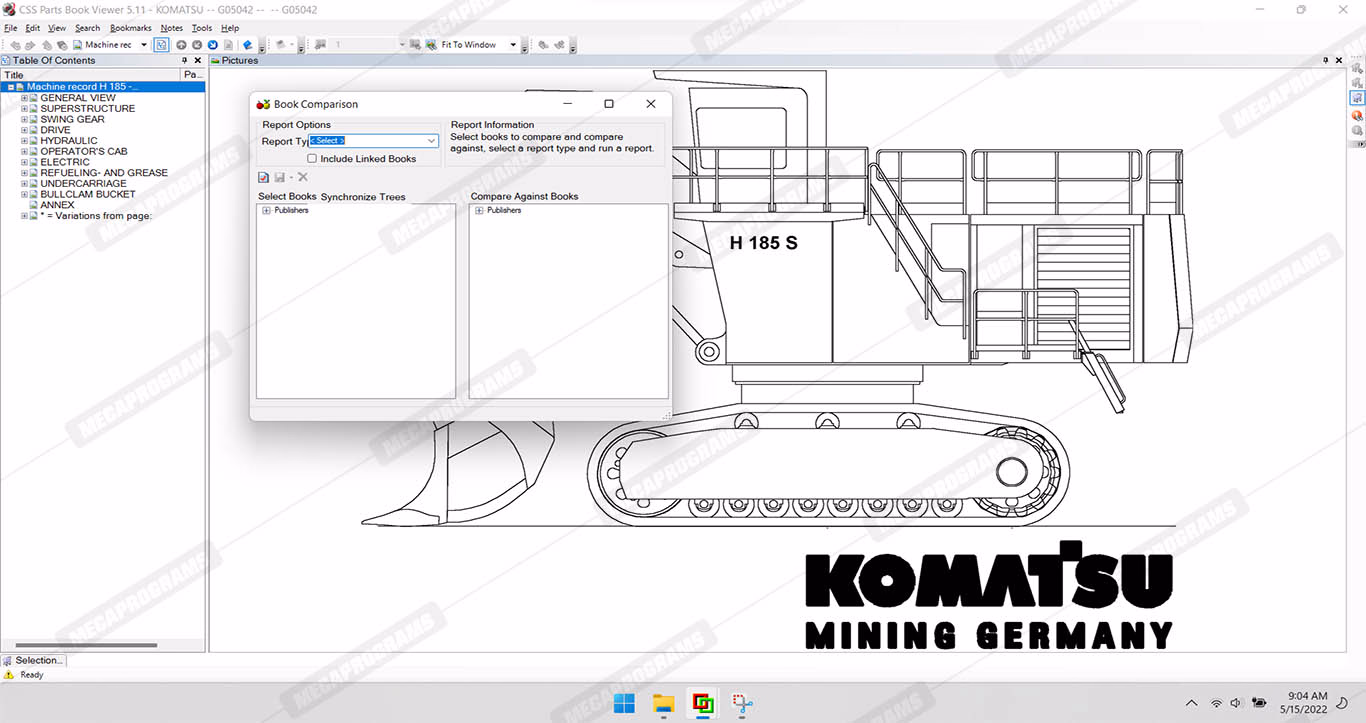Open the Tools menu
This screenshot has width=1366, height=723.
pos(201,28)
